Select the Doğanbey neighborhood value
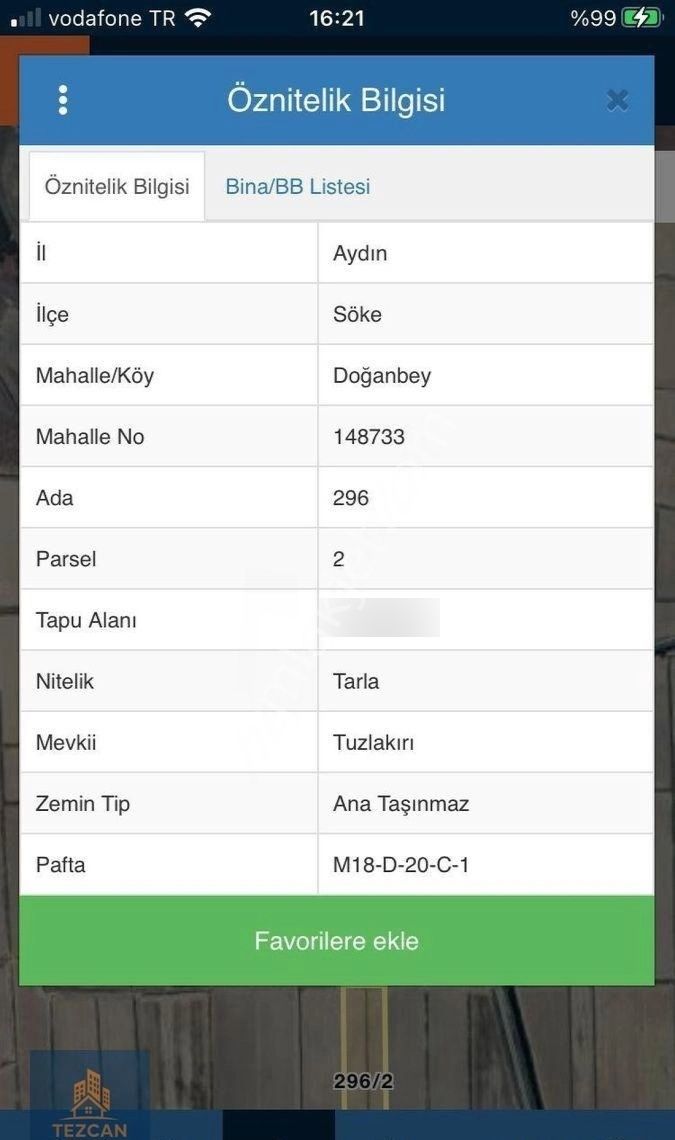675x1140 pixels. coord(382,376)
